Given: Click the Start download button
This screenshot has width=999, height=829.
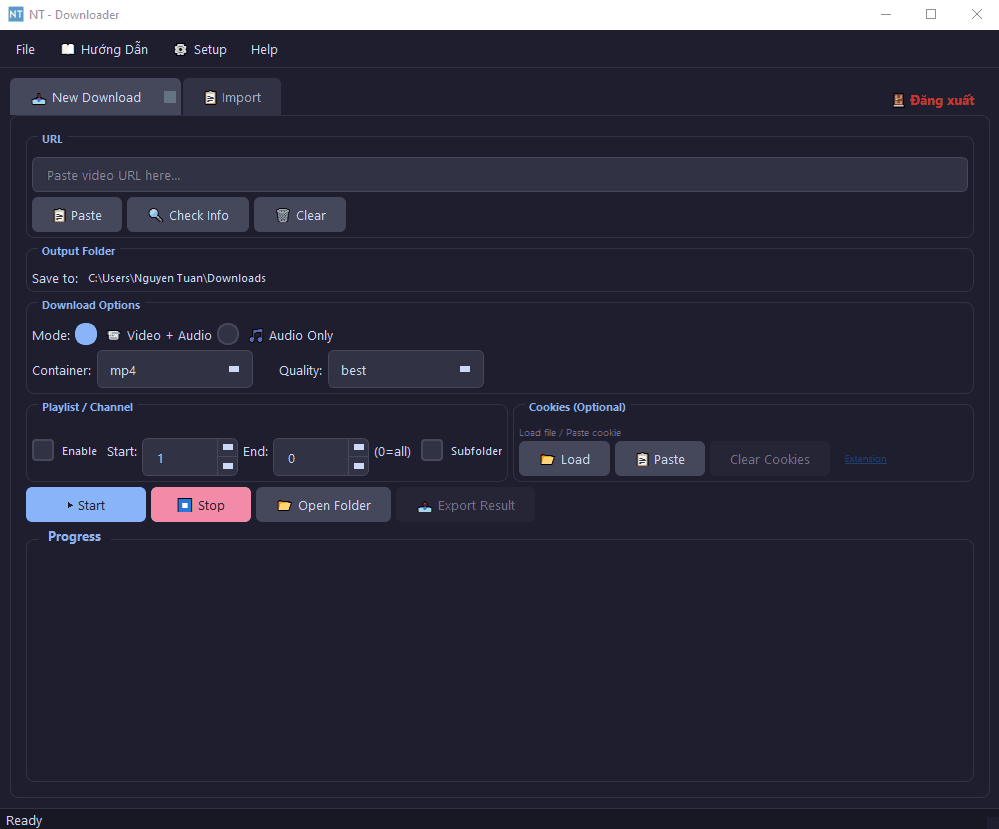Looking at the screenshot, I should coord(86,504).
